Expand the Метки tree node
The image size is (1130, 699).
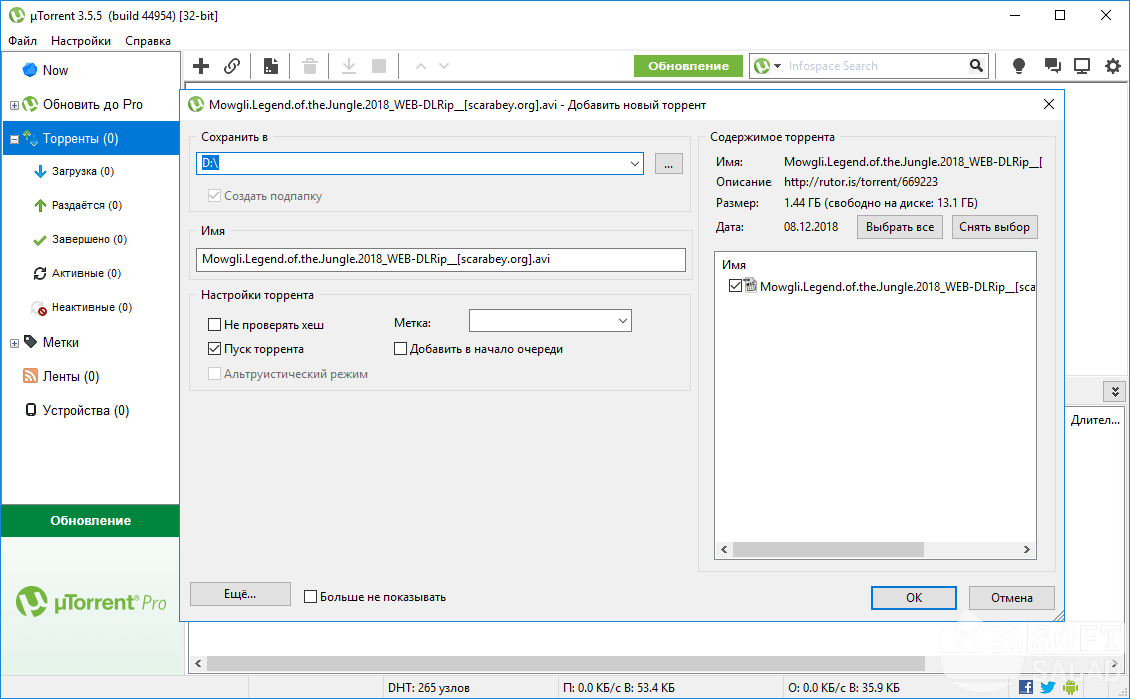14,343
